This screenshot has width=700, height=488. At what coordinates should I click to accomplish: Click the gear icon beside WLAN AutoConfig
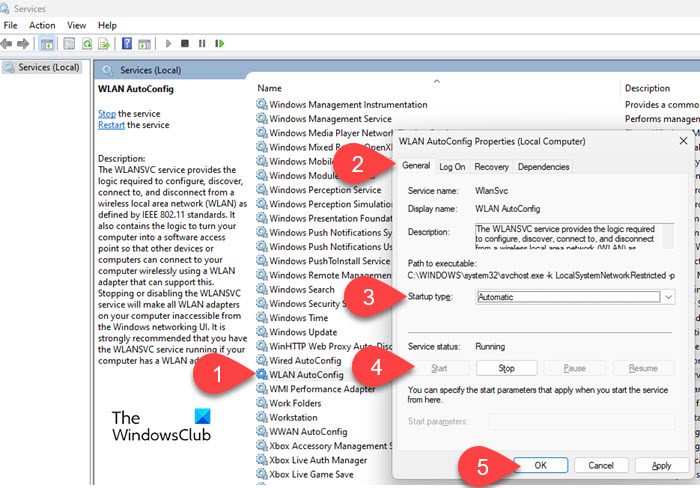coord(262,375)
